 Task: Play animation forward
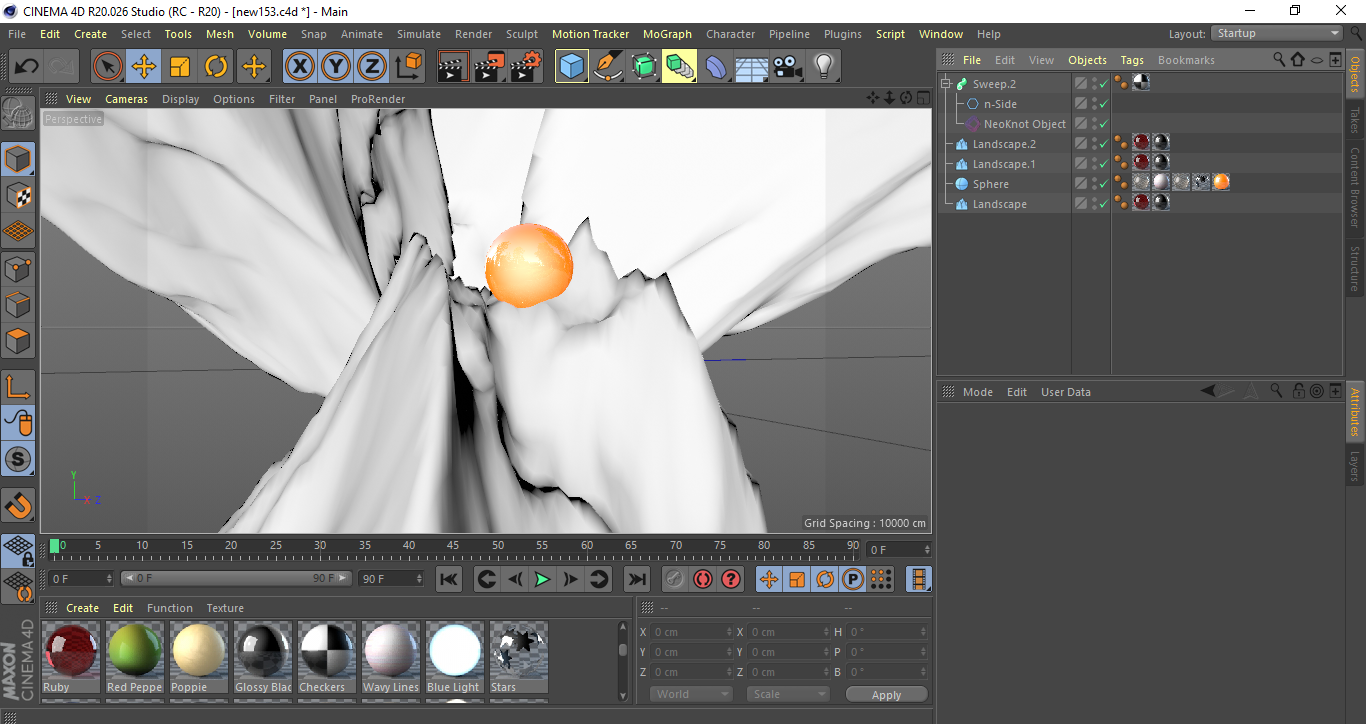coord(542,579)
